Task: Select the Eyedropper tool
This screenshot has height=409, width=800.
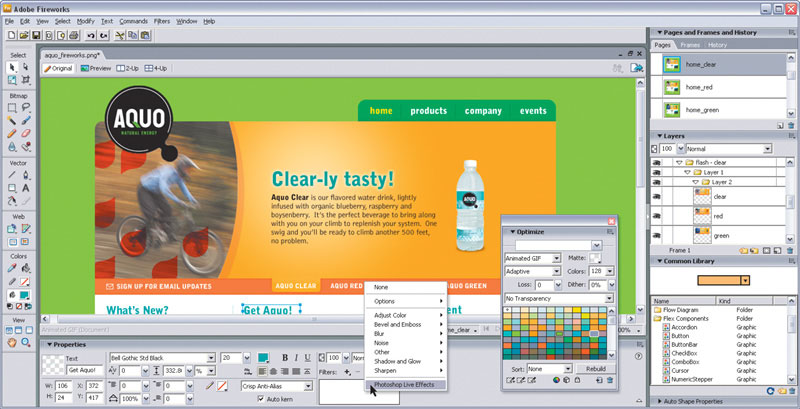Action: tap(12, 268)
